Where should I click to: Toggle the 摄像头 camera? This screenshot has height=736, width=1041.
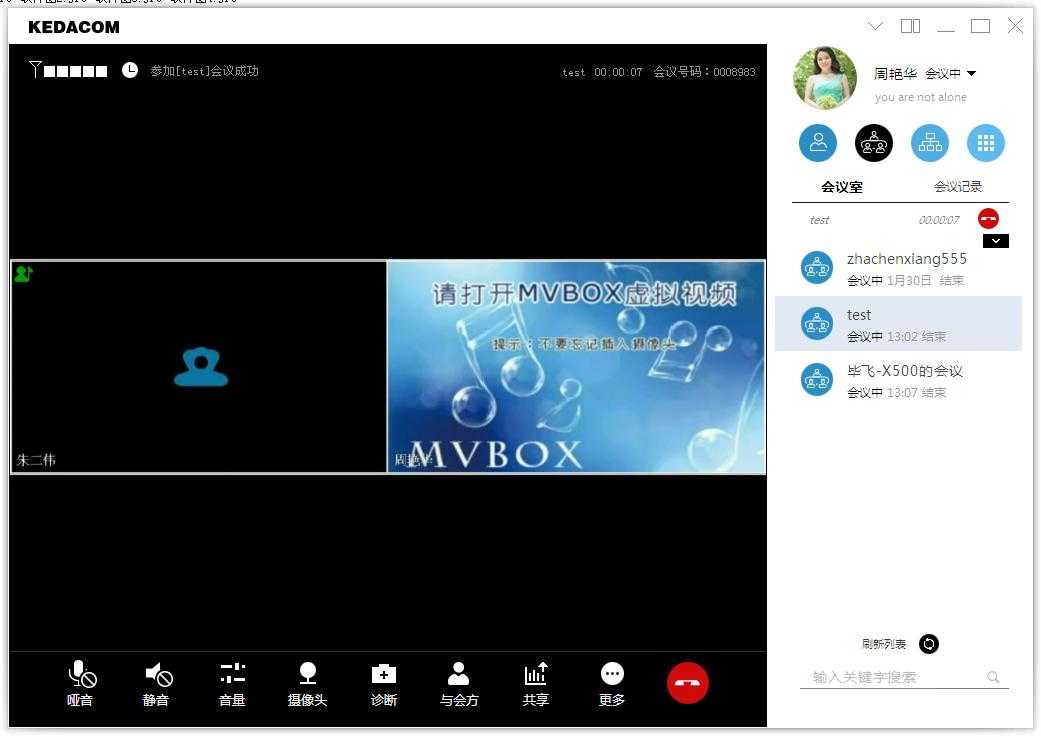pos(307,684)
